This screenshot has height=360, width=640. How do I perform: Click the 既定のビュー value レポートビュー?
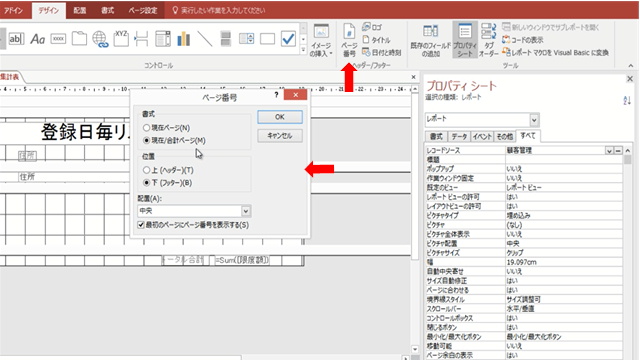coord(564,187)
